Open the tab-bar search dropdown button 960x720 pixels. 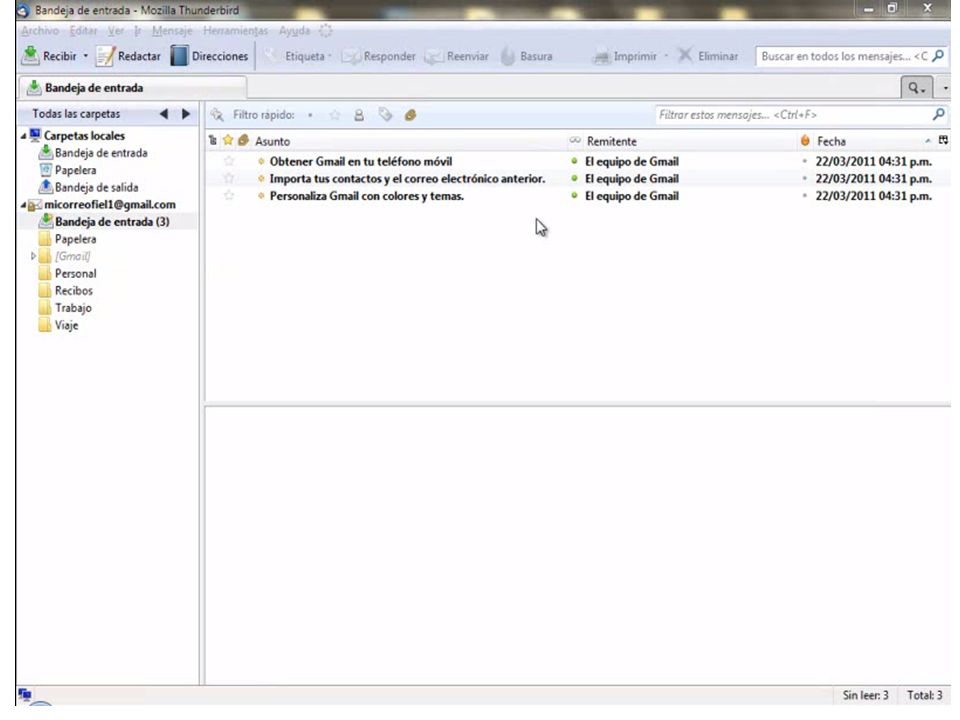(917, 88)
